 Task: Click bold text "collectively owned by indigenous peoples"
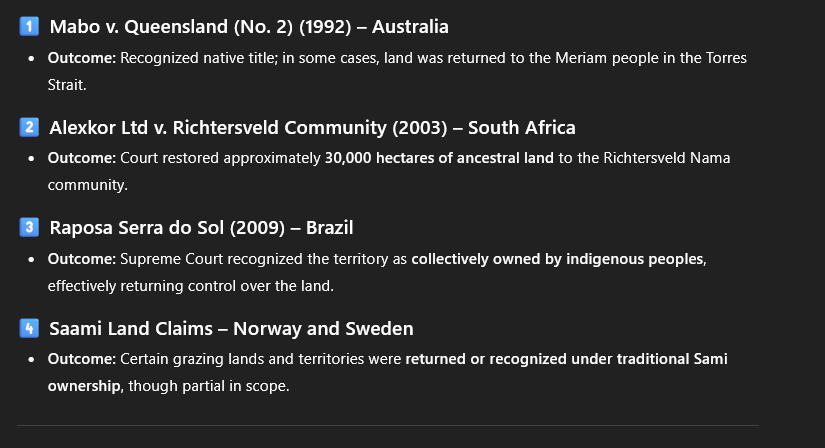(558, 259)
